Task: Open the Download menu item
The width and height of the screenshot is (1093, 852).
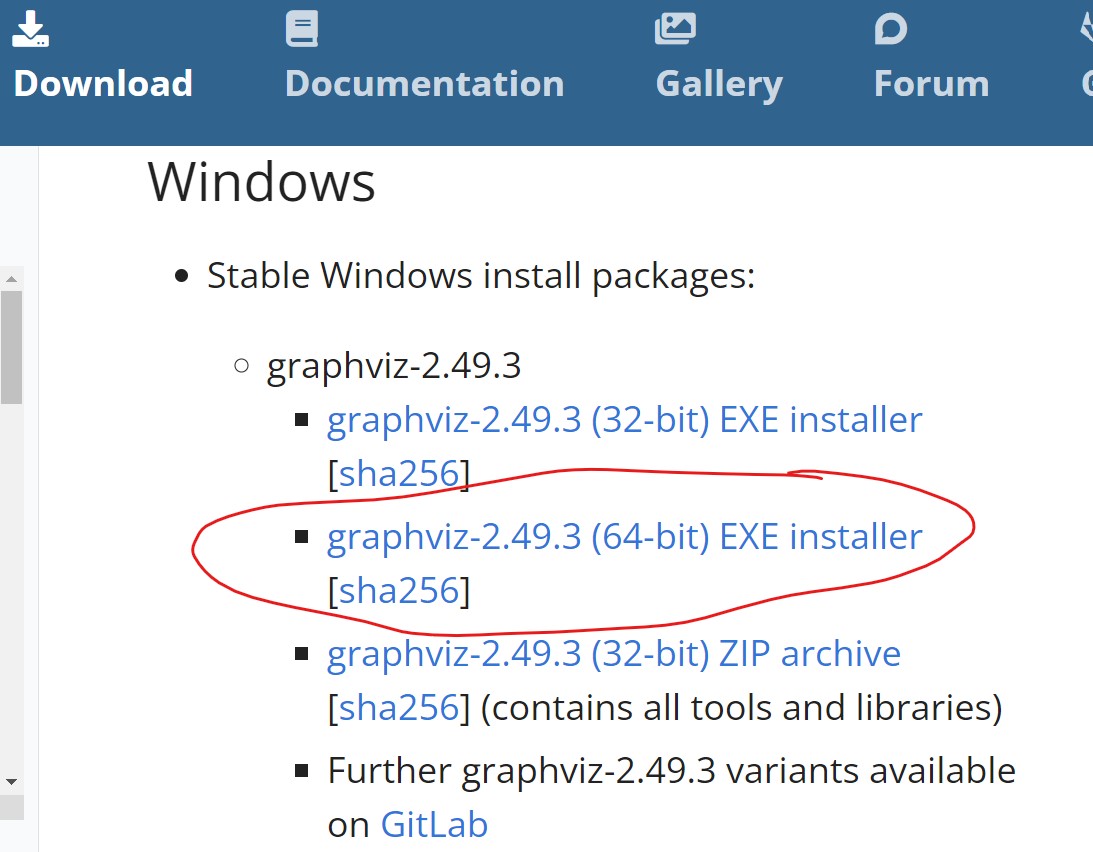Action: click(x=103, y=83)
